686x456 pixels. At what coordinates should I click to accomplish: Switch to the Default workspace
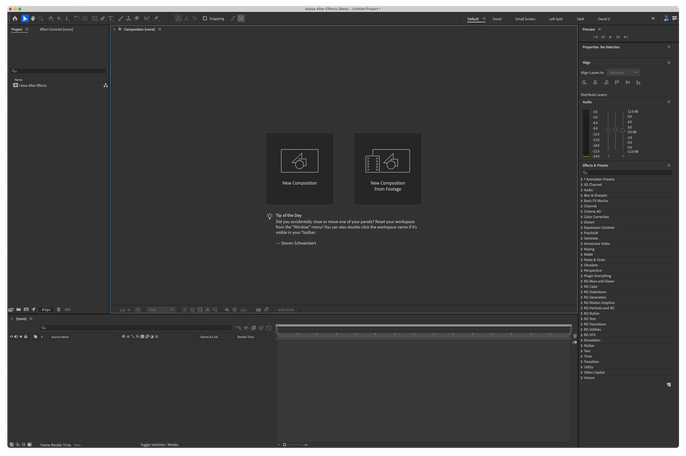pos(473,19)
